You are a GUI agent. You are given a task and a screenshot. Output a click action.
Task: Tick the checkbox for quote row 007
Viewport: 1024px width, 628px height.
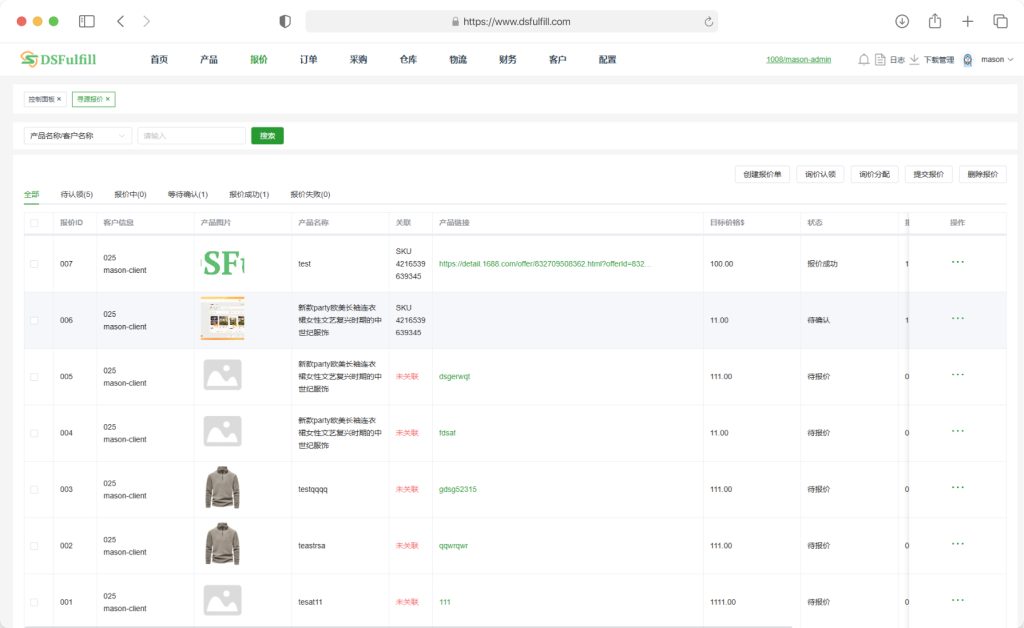tap(34, 264)
